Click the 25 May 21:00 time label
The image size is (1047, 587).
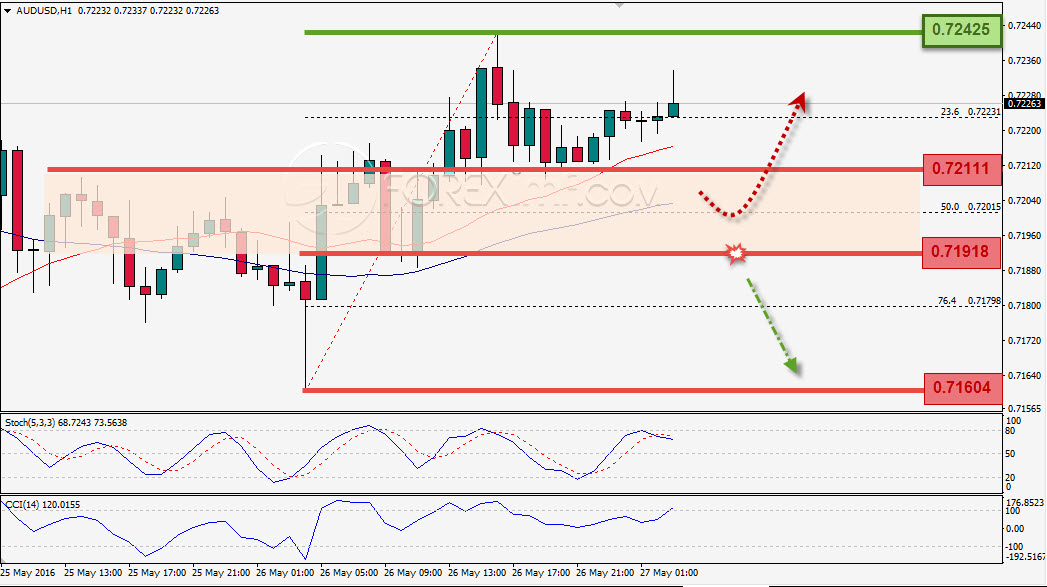click(x=221, y=573)
